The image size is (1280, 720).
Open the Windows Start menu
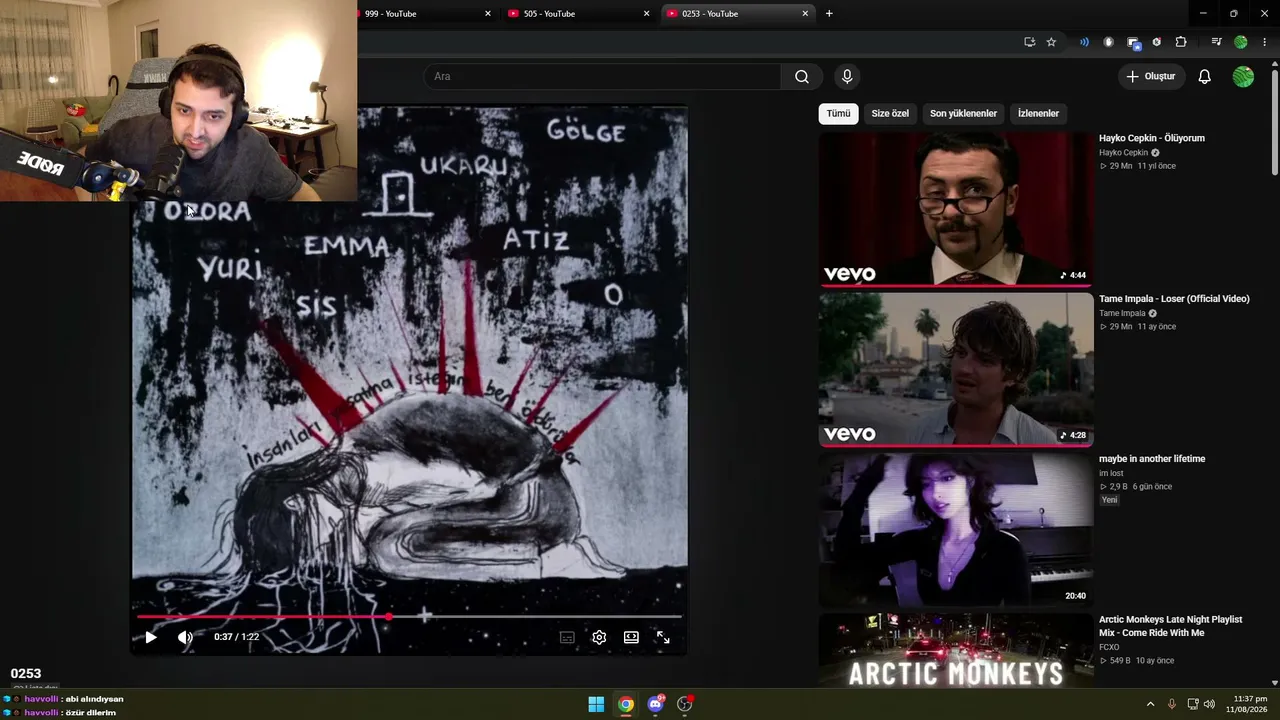pos(596,704)
